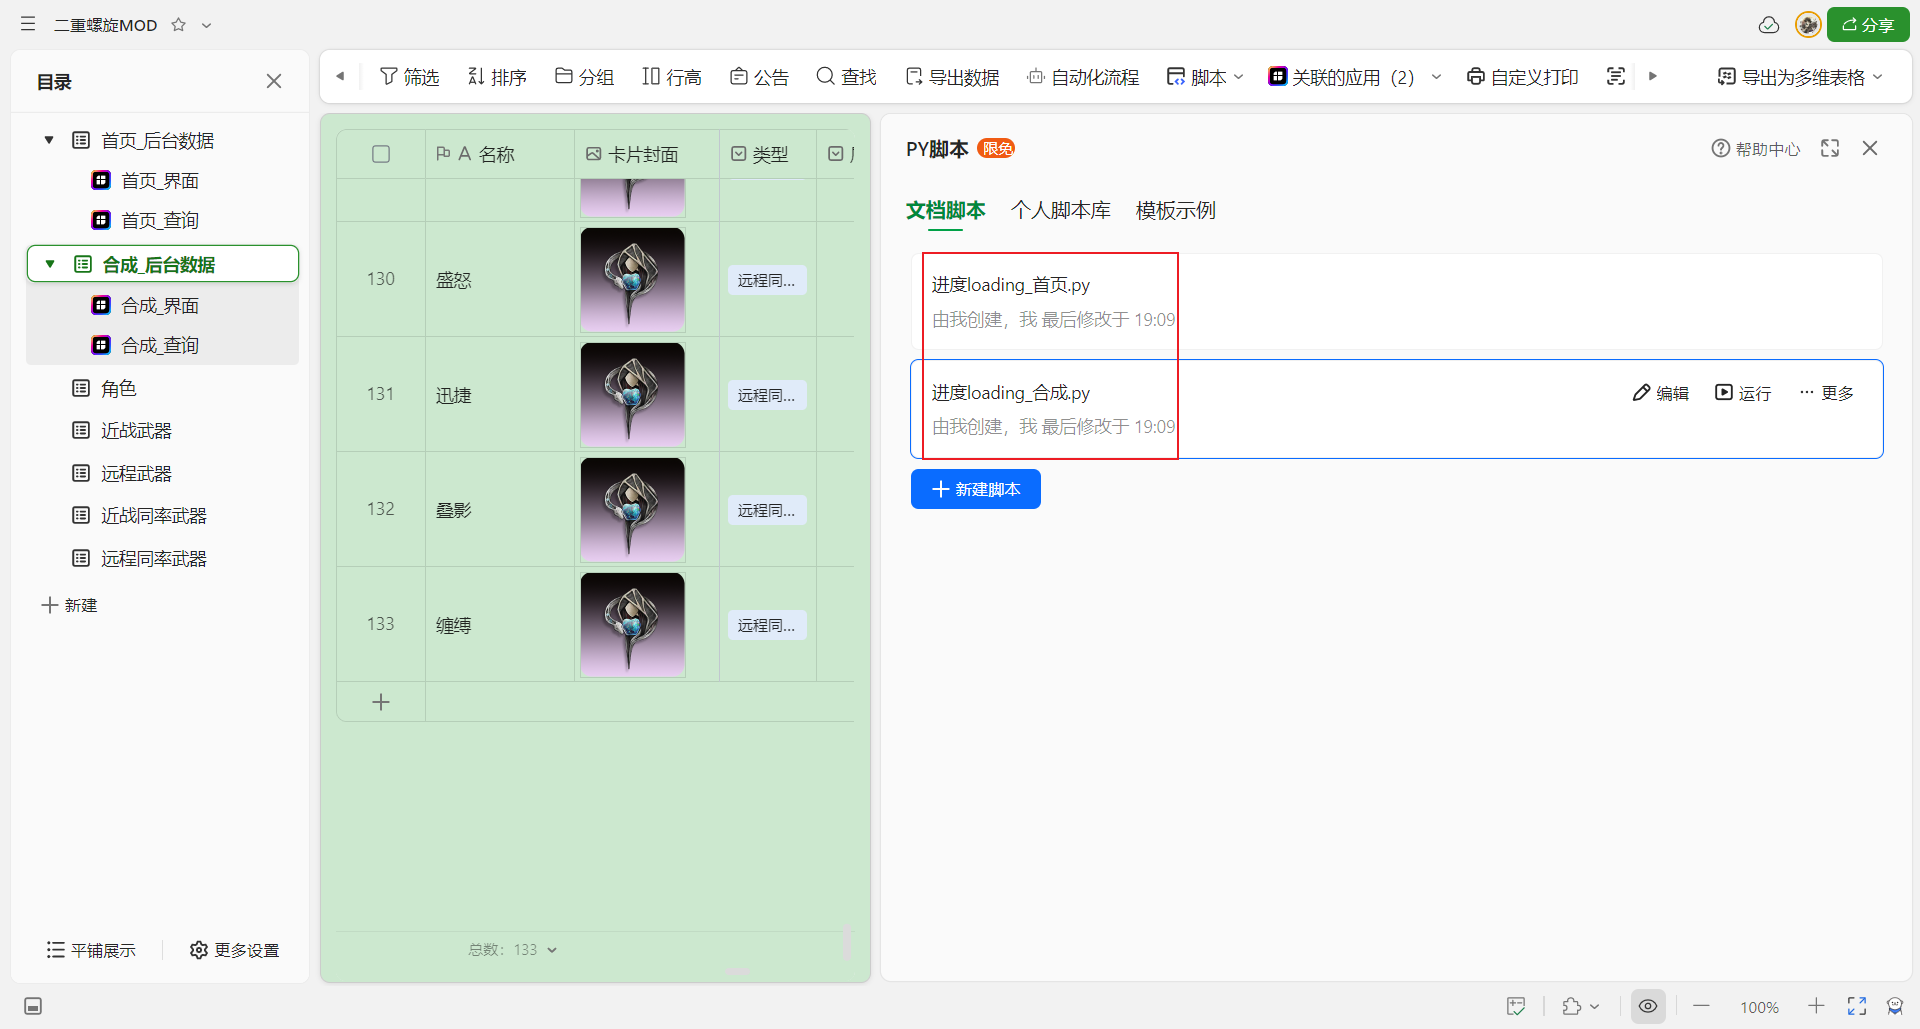1920x1029 pixels.
Task: Click the card cover thumbnail for 盛怒
Action: point(632,280)
